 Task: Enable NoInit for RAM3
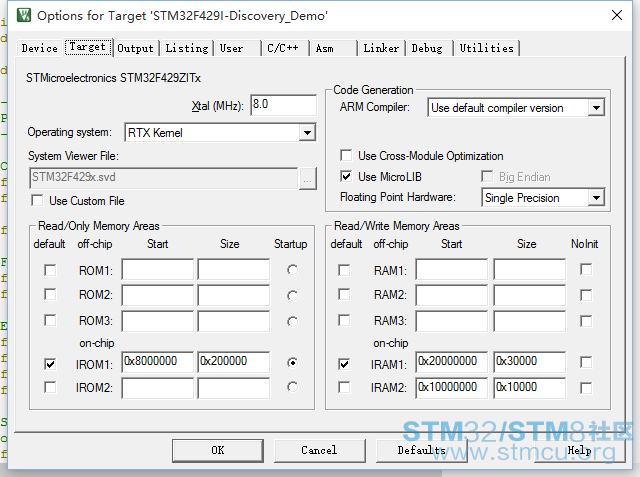pyautogui.click(x=586, y=321)
